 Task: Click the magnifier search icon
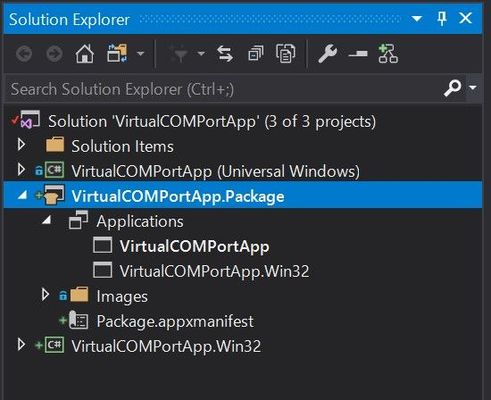452,88
